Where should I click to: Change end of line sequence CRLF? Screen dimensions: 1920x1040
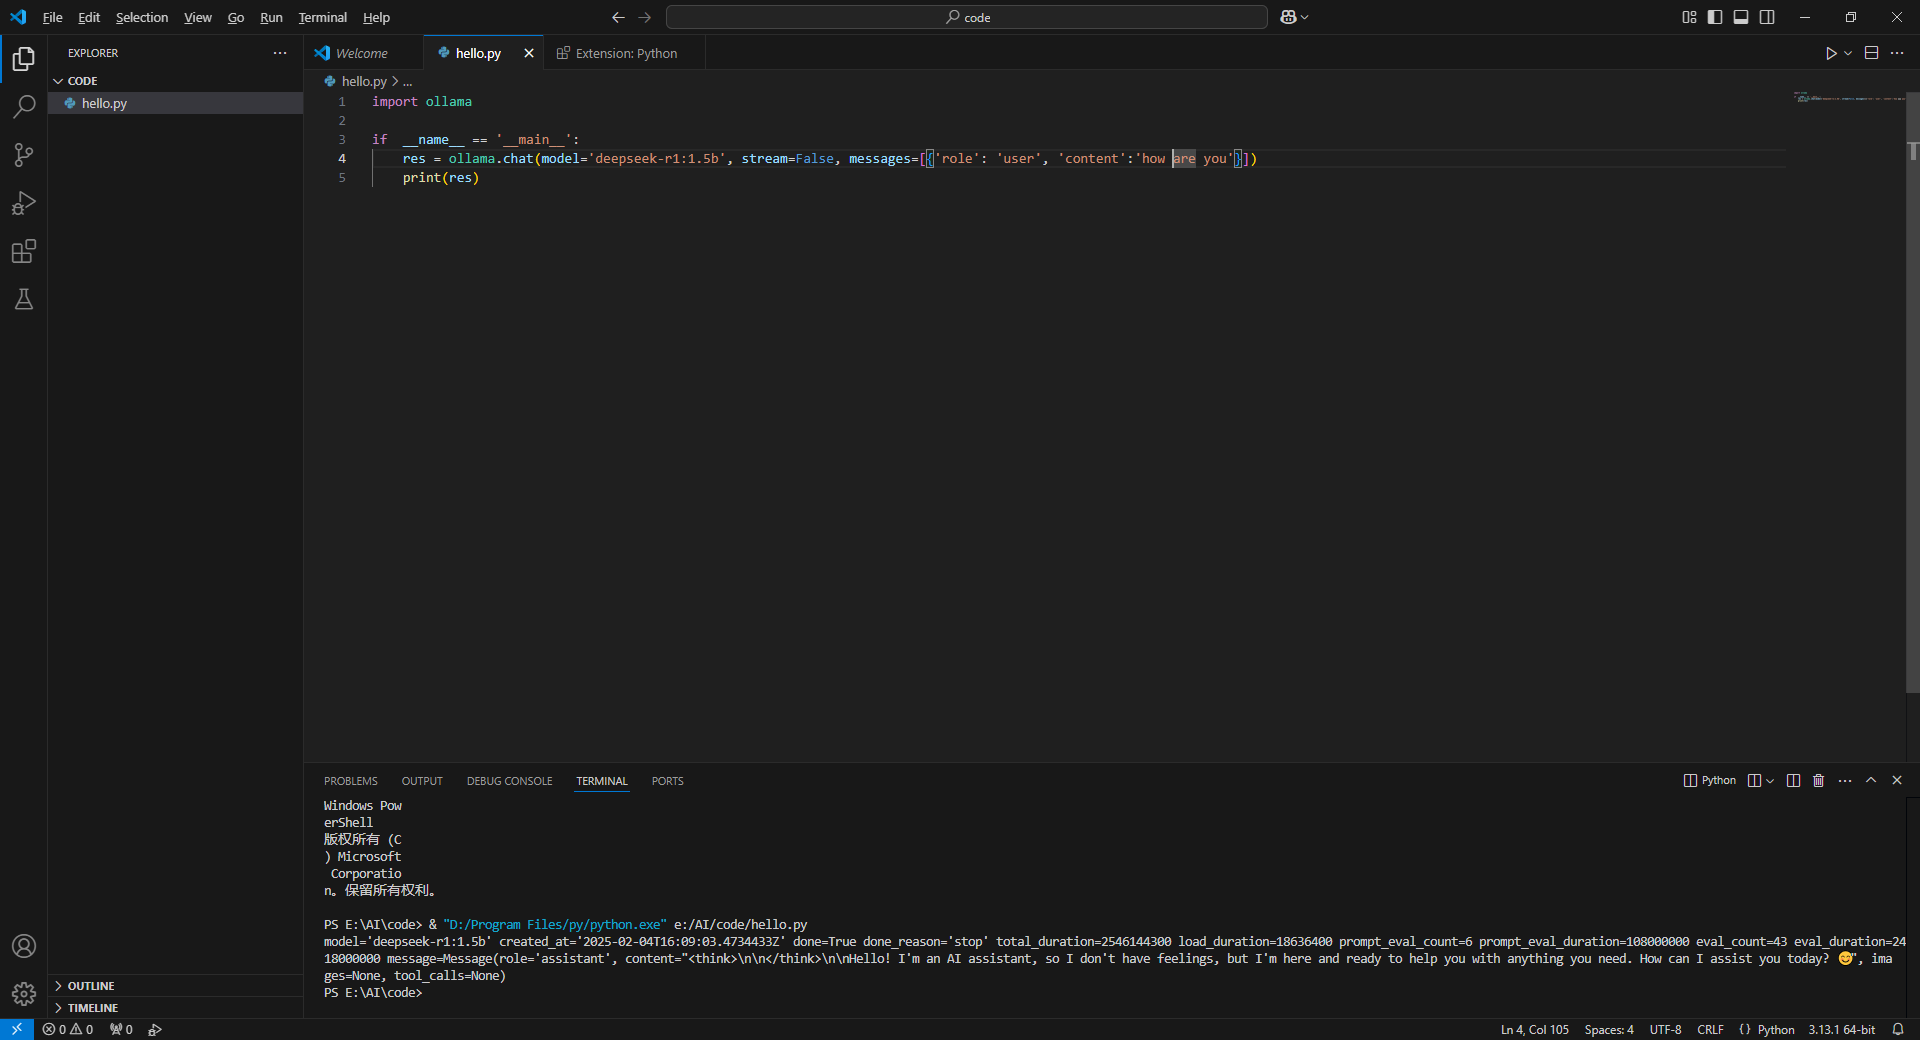coord(1710,1029)
